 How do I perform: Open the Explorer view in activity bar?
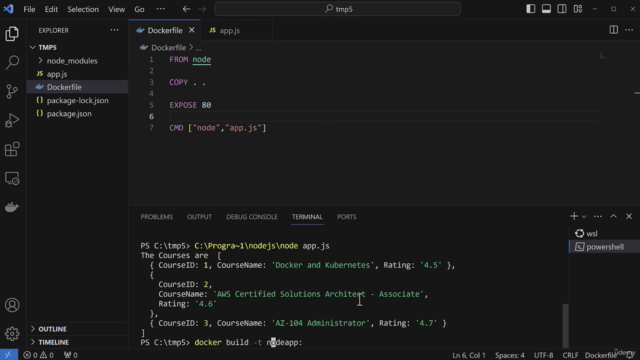[12, 34]
